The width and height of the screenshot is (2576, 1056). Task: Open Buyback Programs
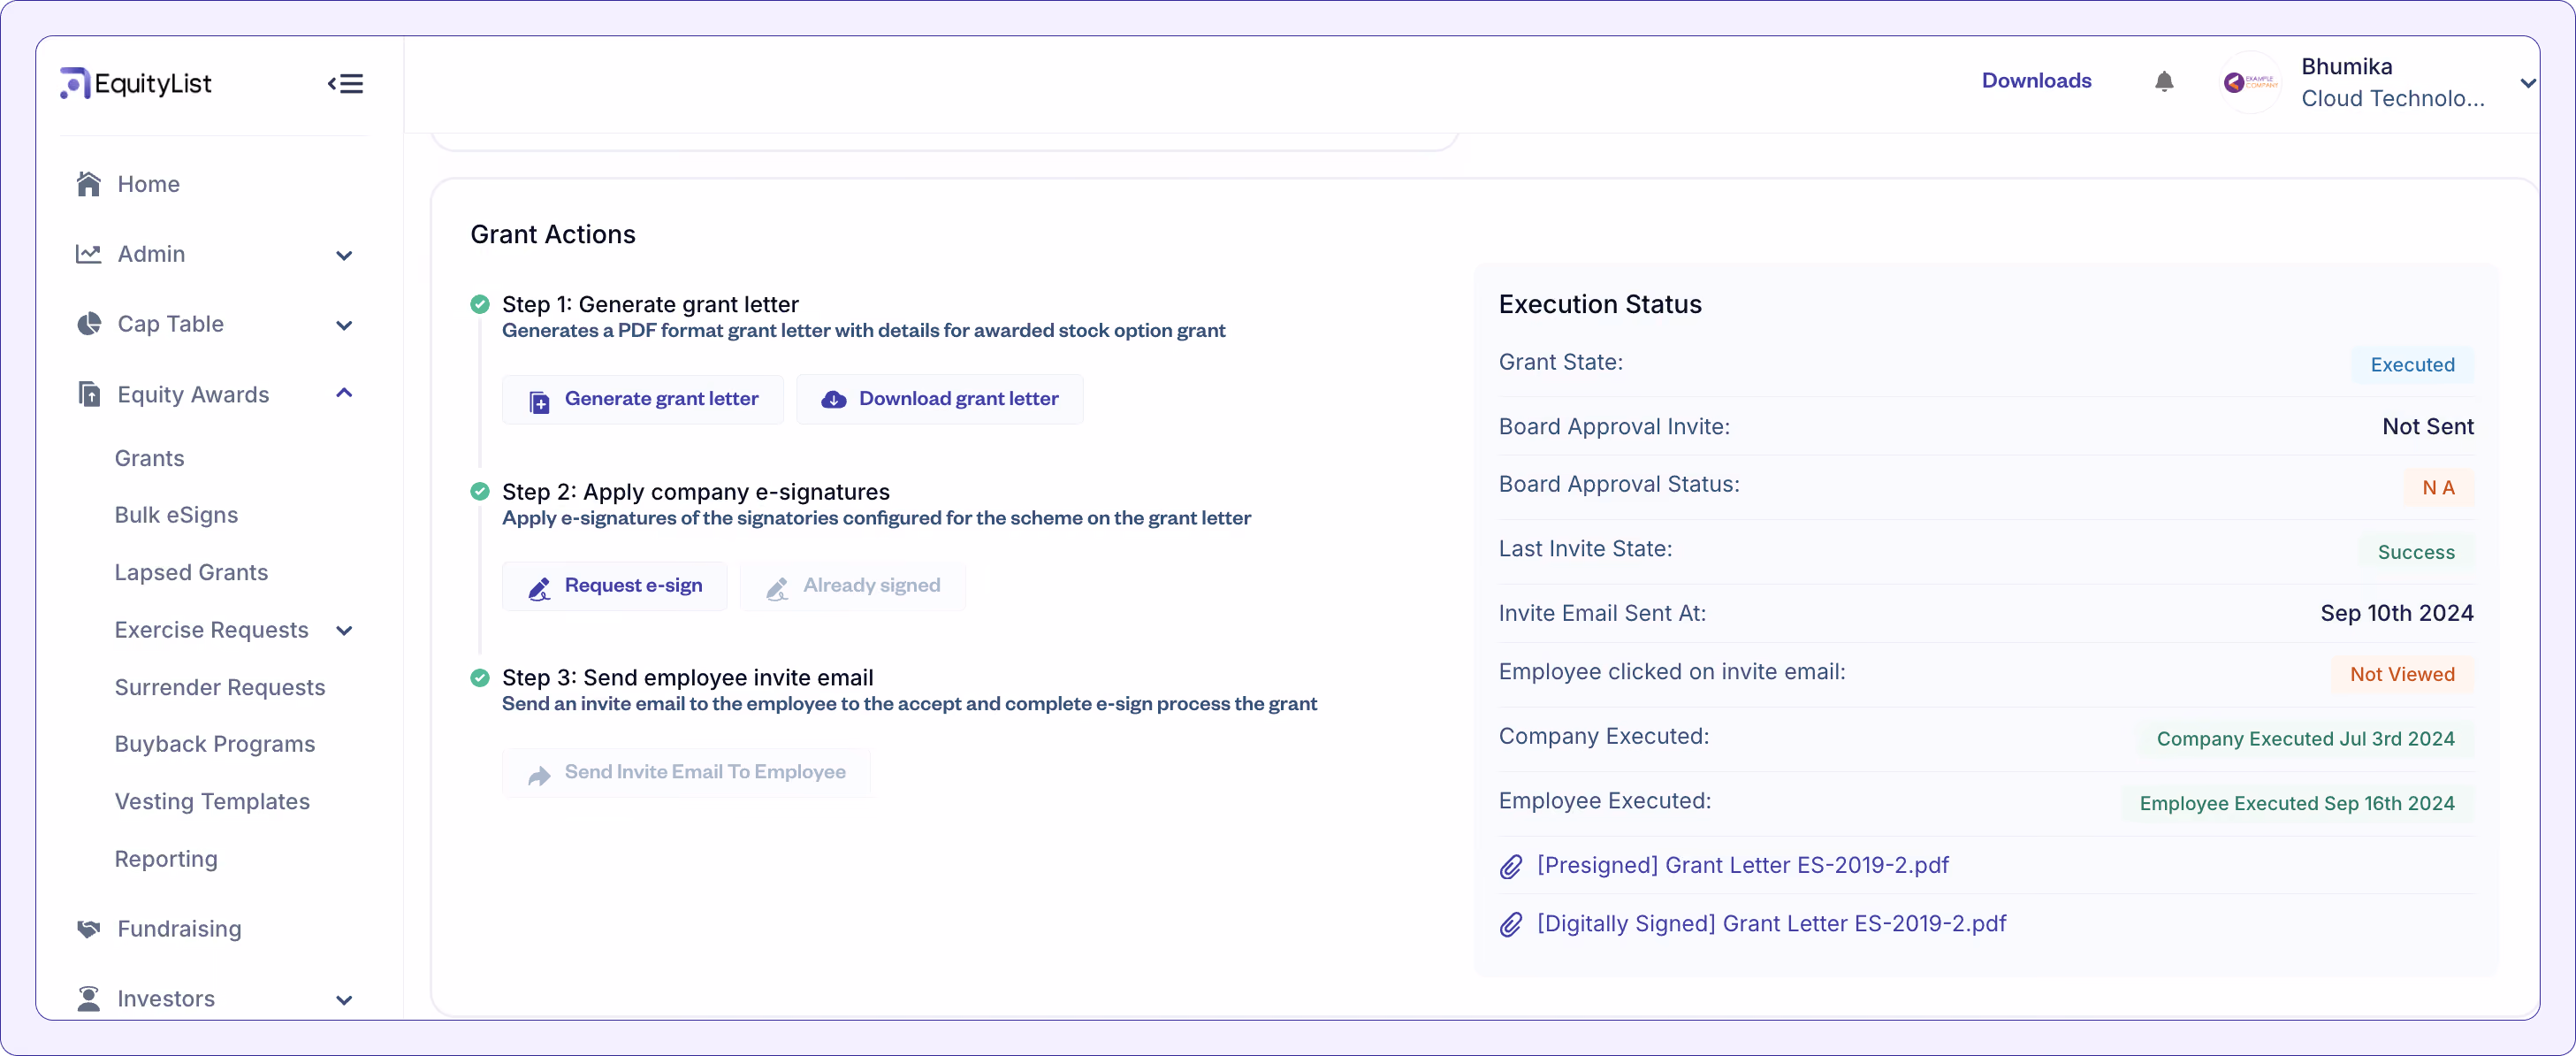pos(215,744)
